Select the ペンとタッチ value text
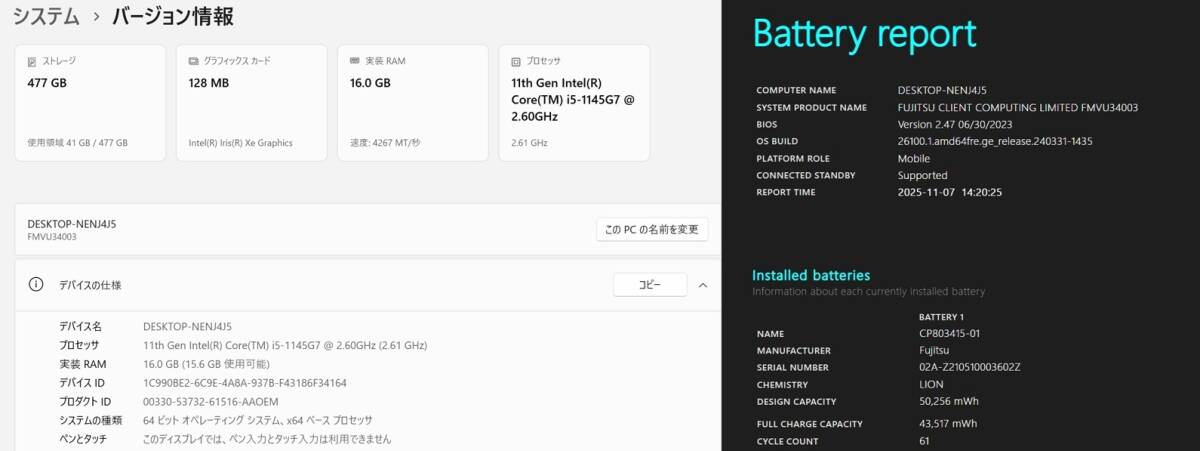This screenshot has height=451, width=1200. click(267, 439)
